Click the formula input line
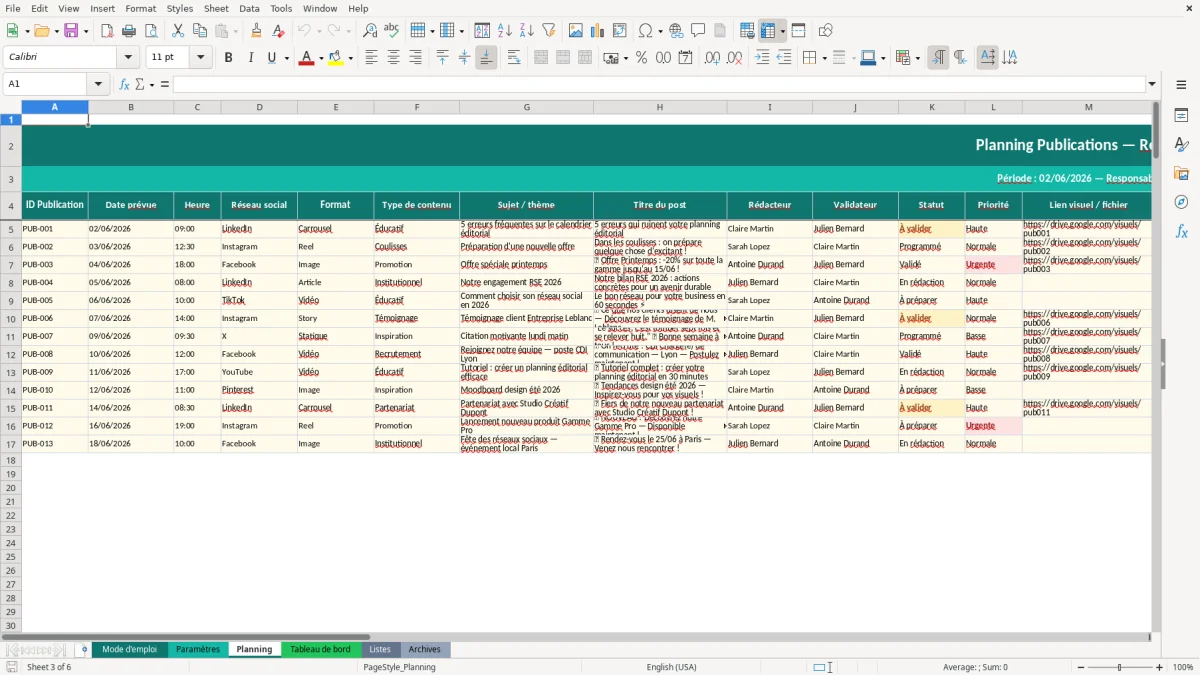This screenshot has width=1200, height=675. [659, 84]
